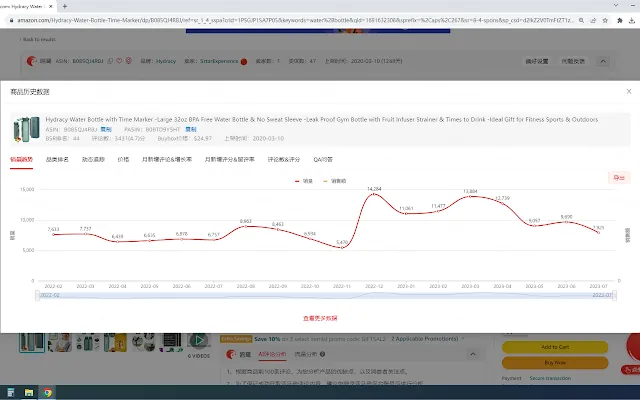The height and width of the screenshot is (400, 640).
Task: Select the AI评论分析 tab
Action: tap(272, 354)
